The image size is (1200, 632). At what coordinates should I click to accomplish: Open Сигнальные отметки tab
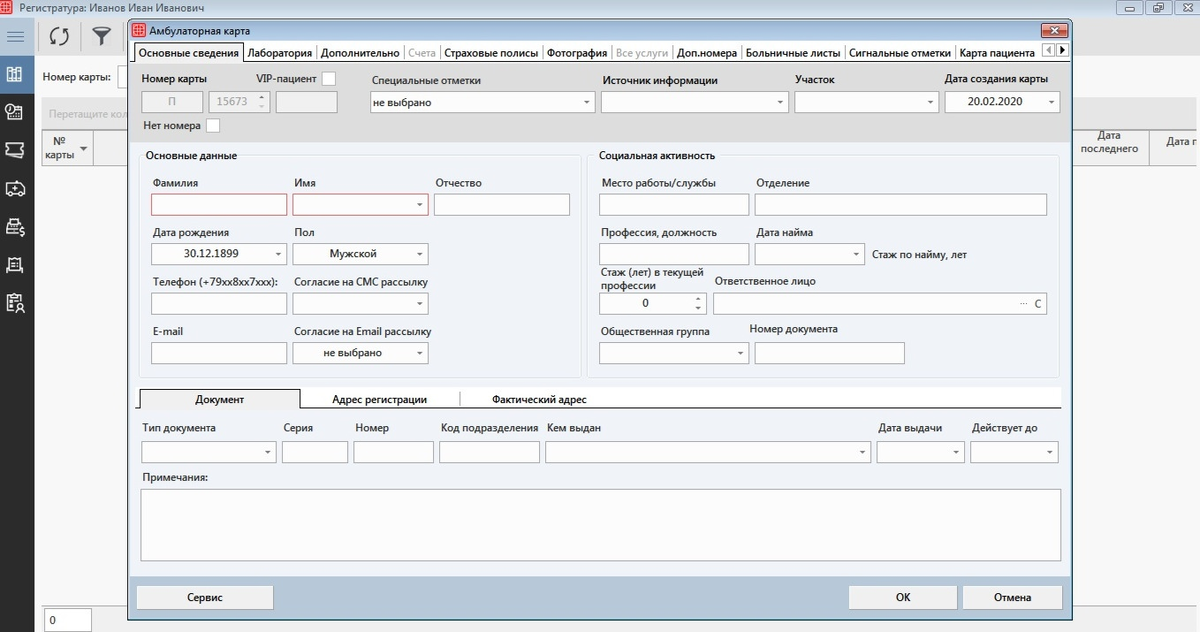click(x=900, y=53)
